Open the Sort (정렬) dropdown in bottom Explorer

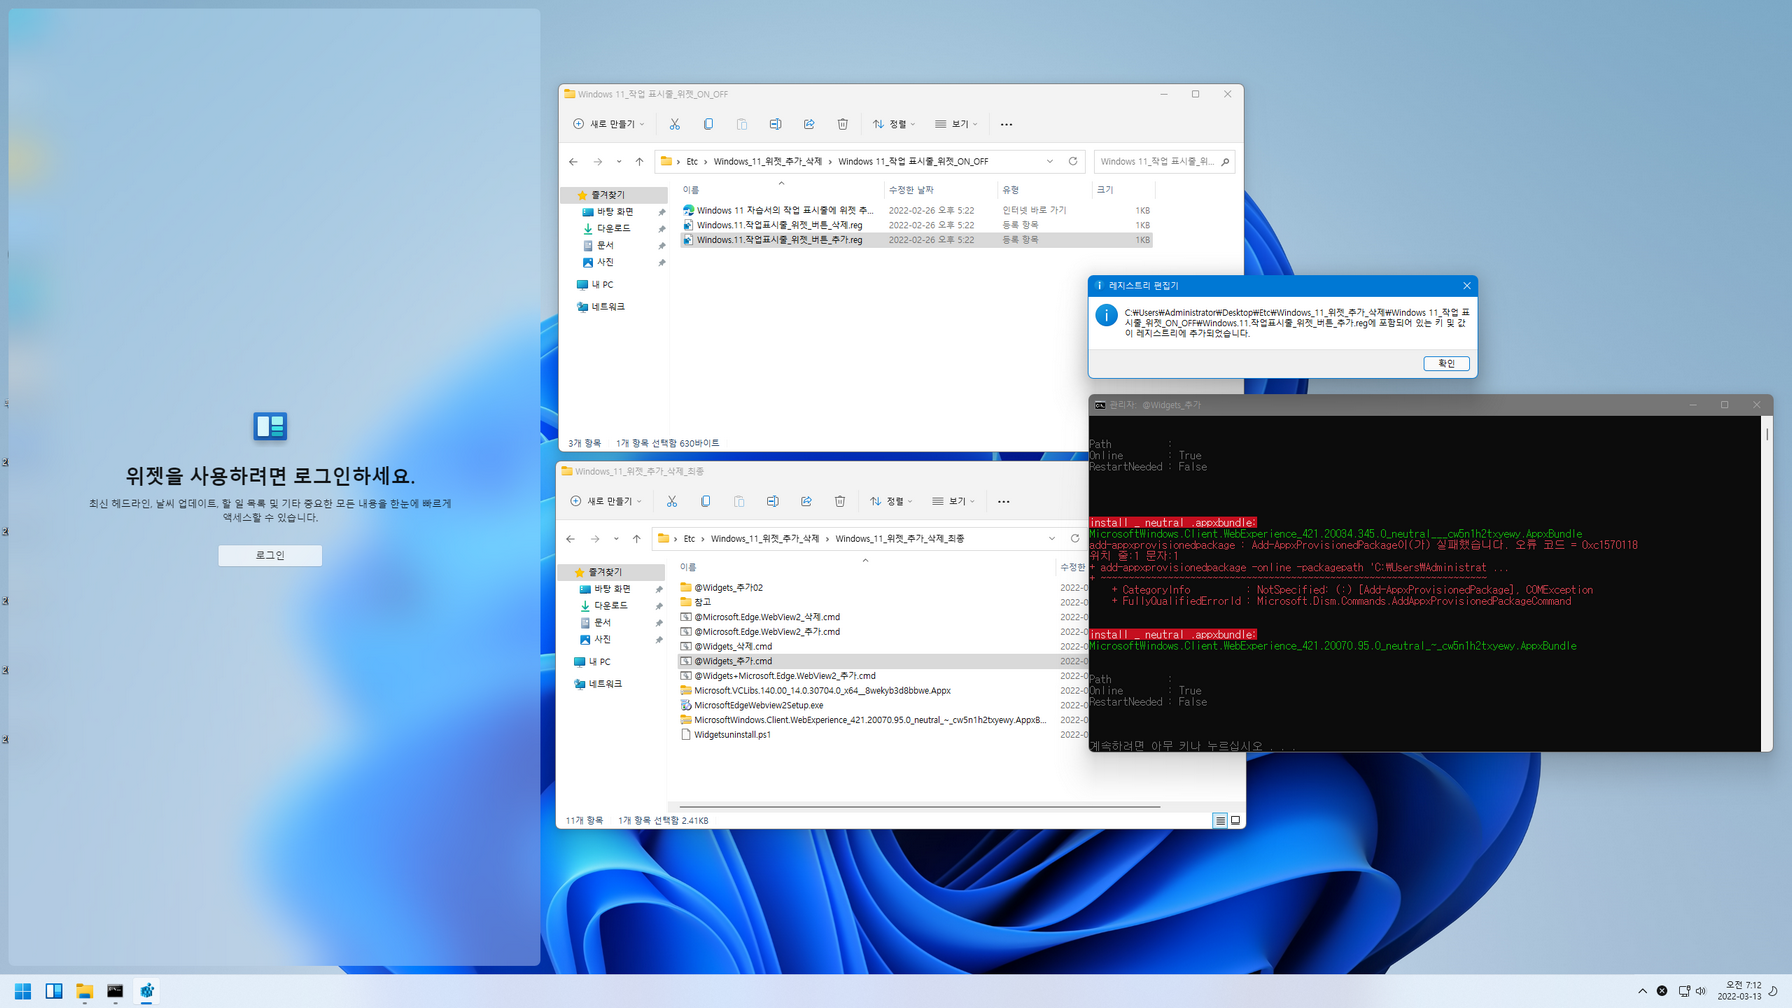click(891, 501)
